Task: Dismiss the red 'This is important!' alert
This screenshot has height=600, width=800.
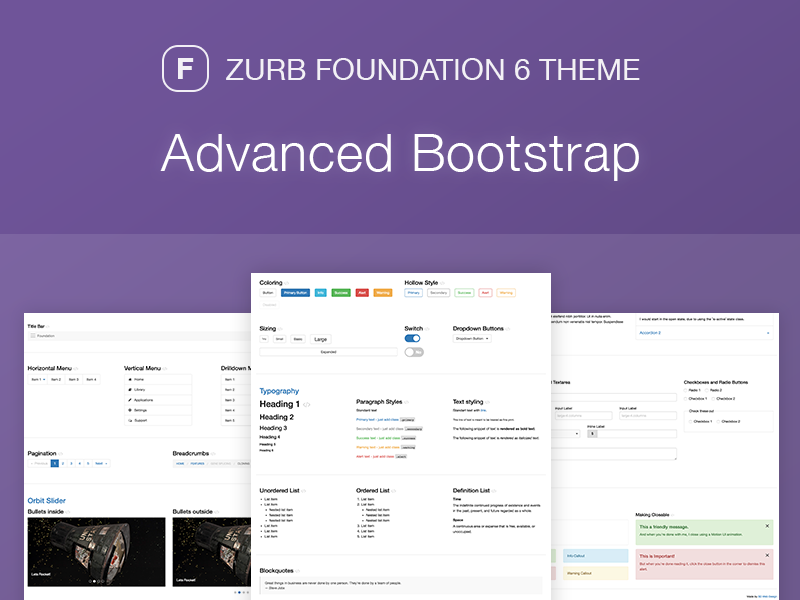Action: point(767,555)
